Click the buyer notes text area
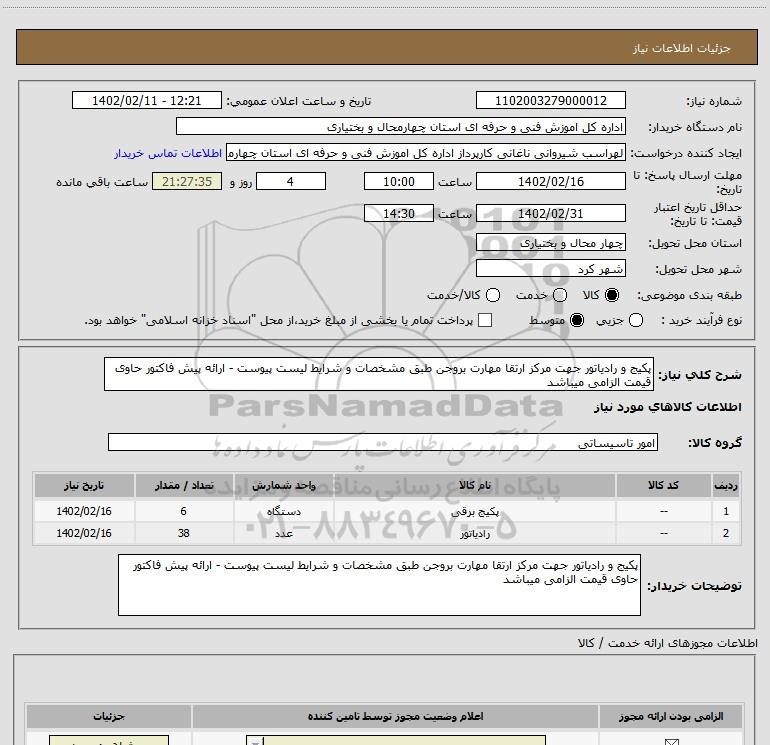 (x=379, y=584)
